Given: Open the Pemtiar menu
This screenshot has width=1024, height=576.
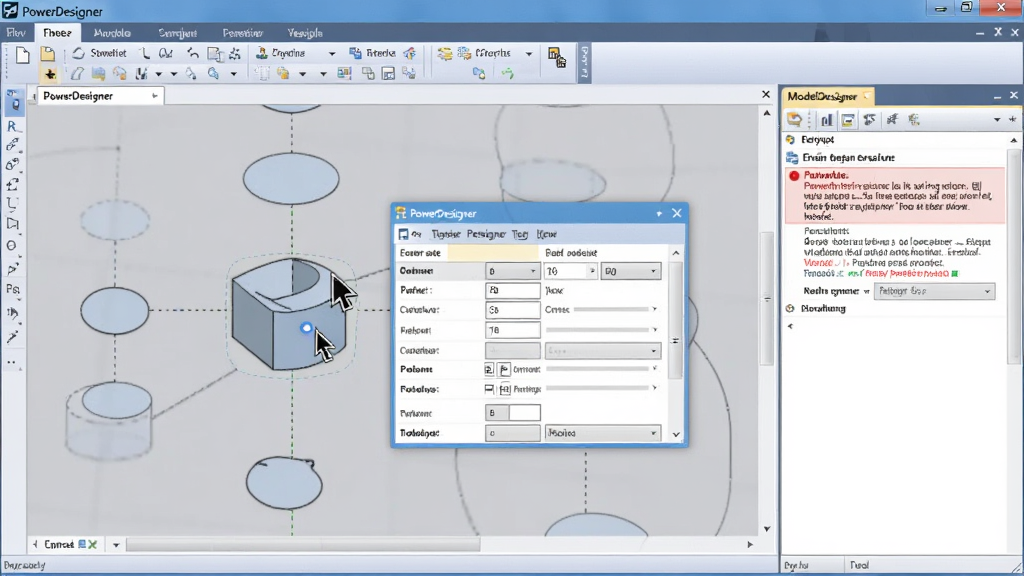Looking at the screenshot, I should pos(242,33).
